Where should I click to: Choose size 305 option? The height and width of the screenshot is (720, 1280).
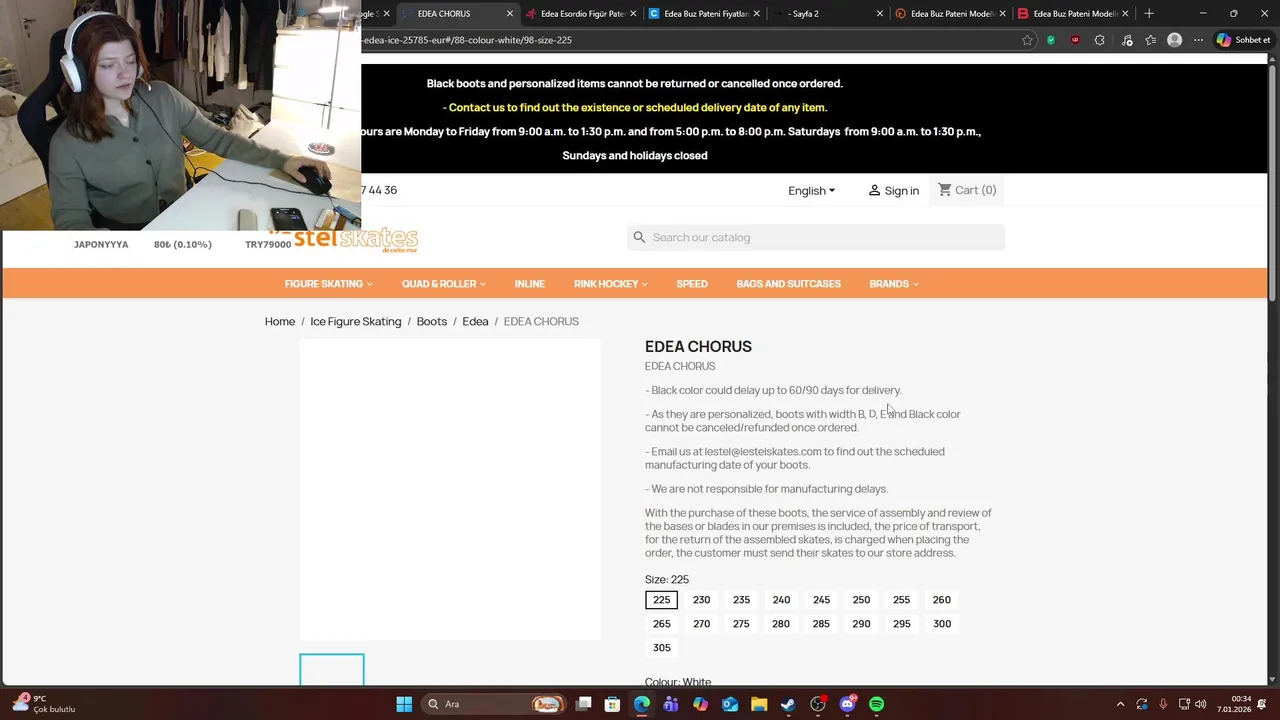661,648
